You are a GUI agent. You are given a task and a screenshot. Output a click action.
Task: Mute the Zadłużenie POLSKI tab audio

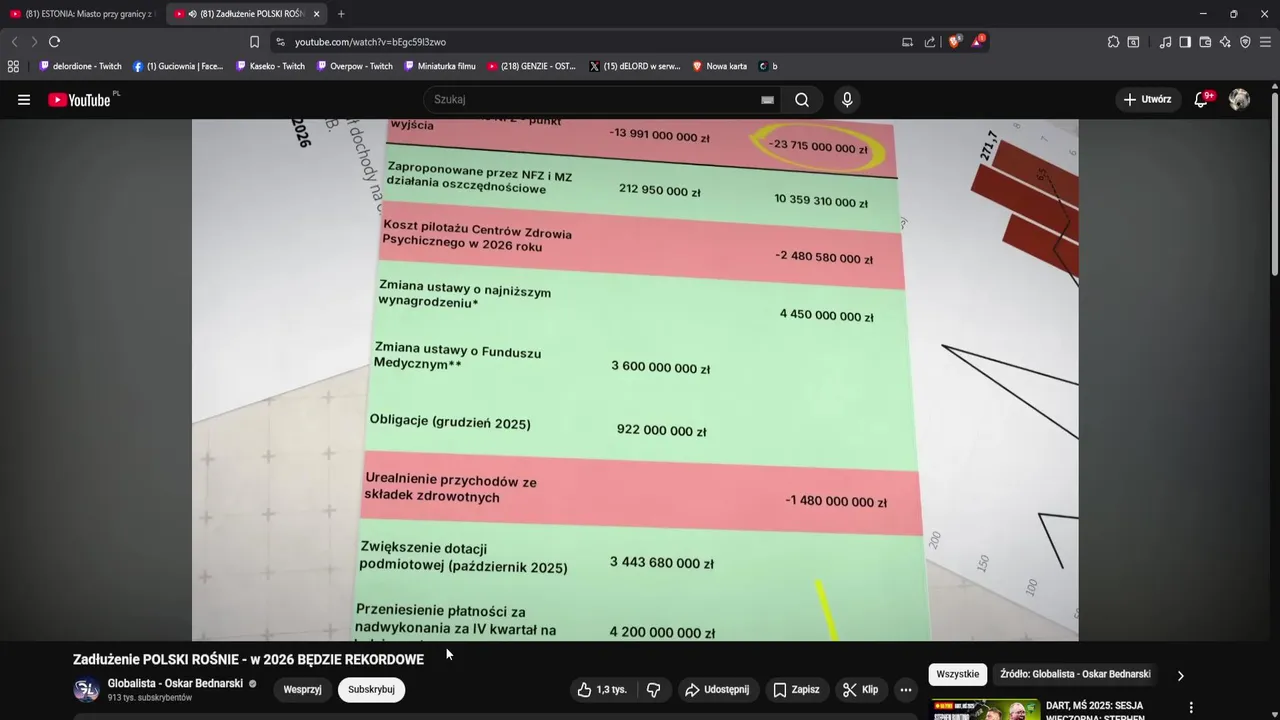192,14
